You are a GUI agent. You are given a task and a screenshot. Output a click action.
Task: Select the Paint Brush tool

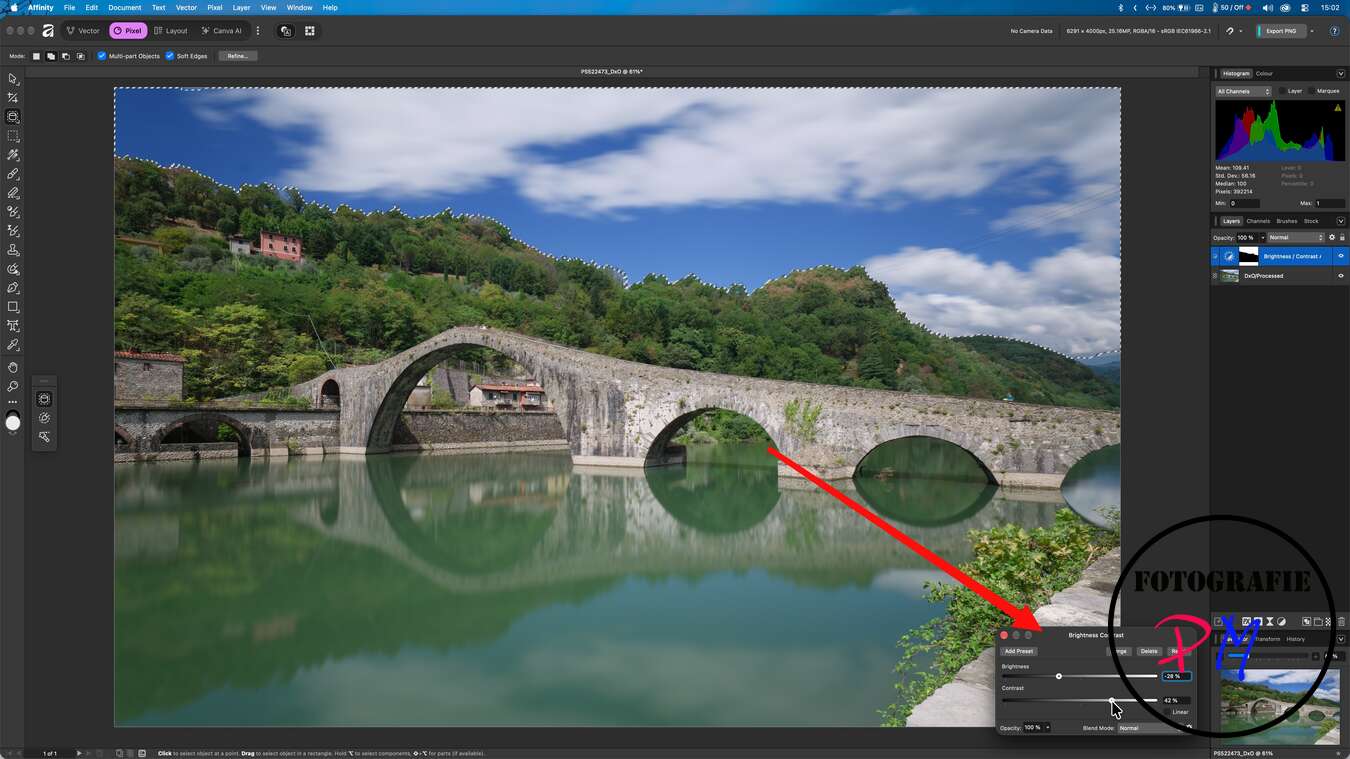tap(13, 174)
